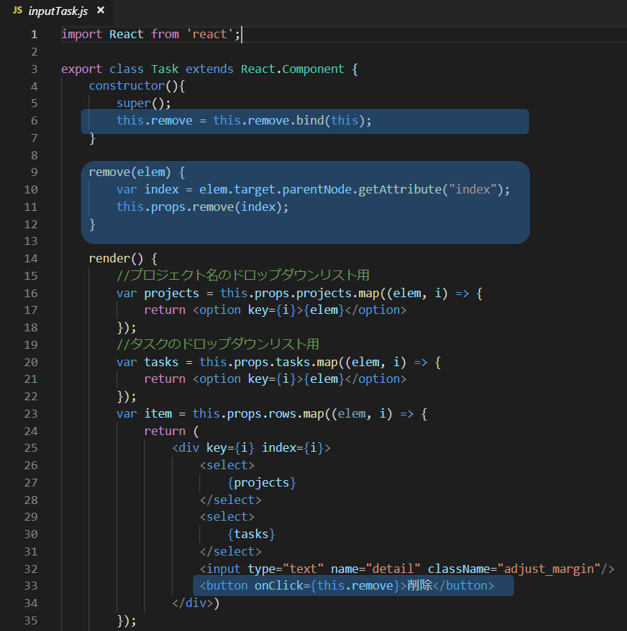Click 'render()' on line 14
This screenshot has width=627, height=631.
pyautogui.click(x=116, y=258)
